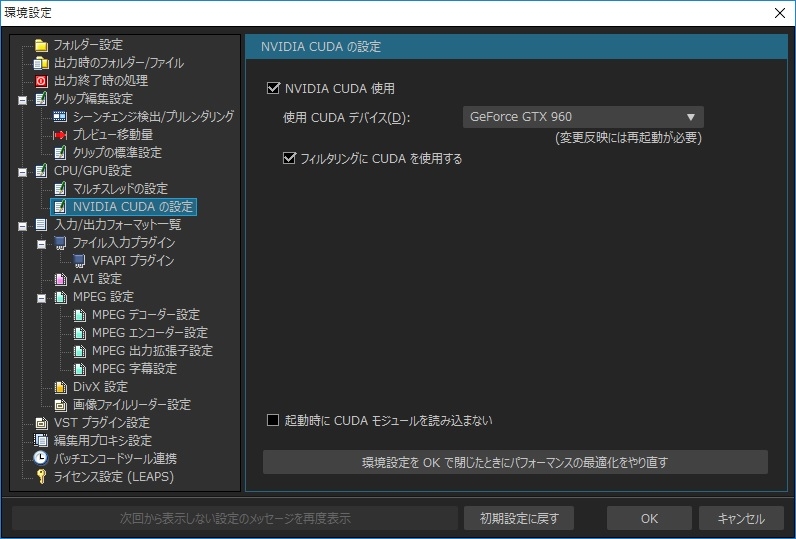
Task: Collapse the MPEG 設定 tree node
Action: tap(41, 298)
